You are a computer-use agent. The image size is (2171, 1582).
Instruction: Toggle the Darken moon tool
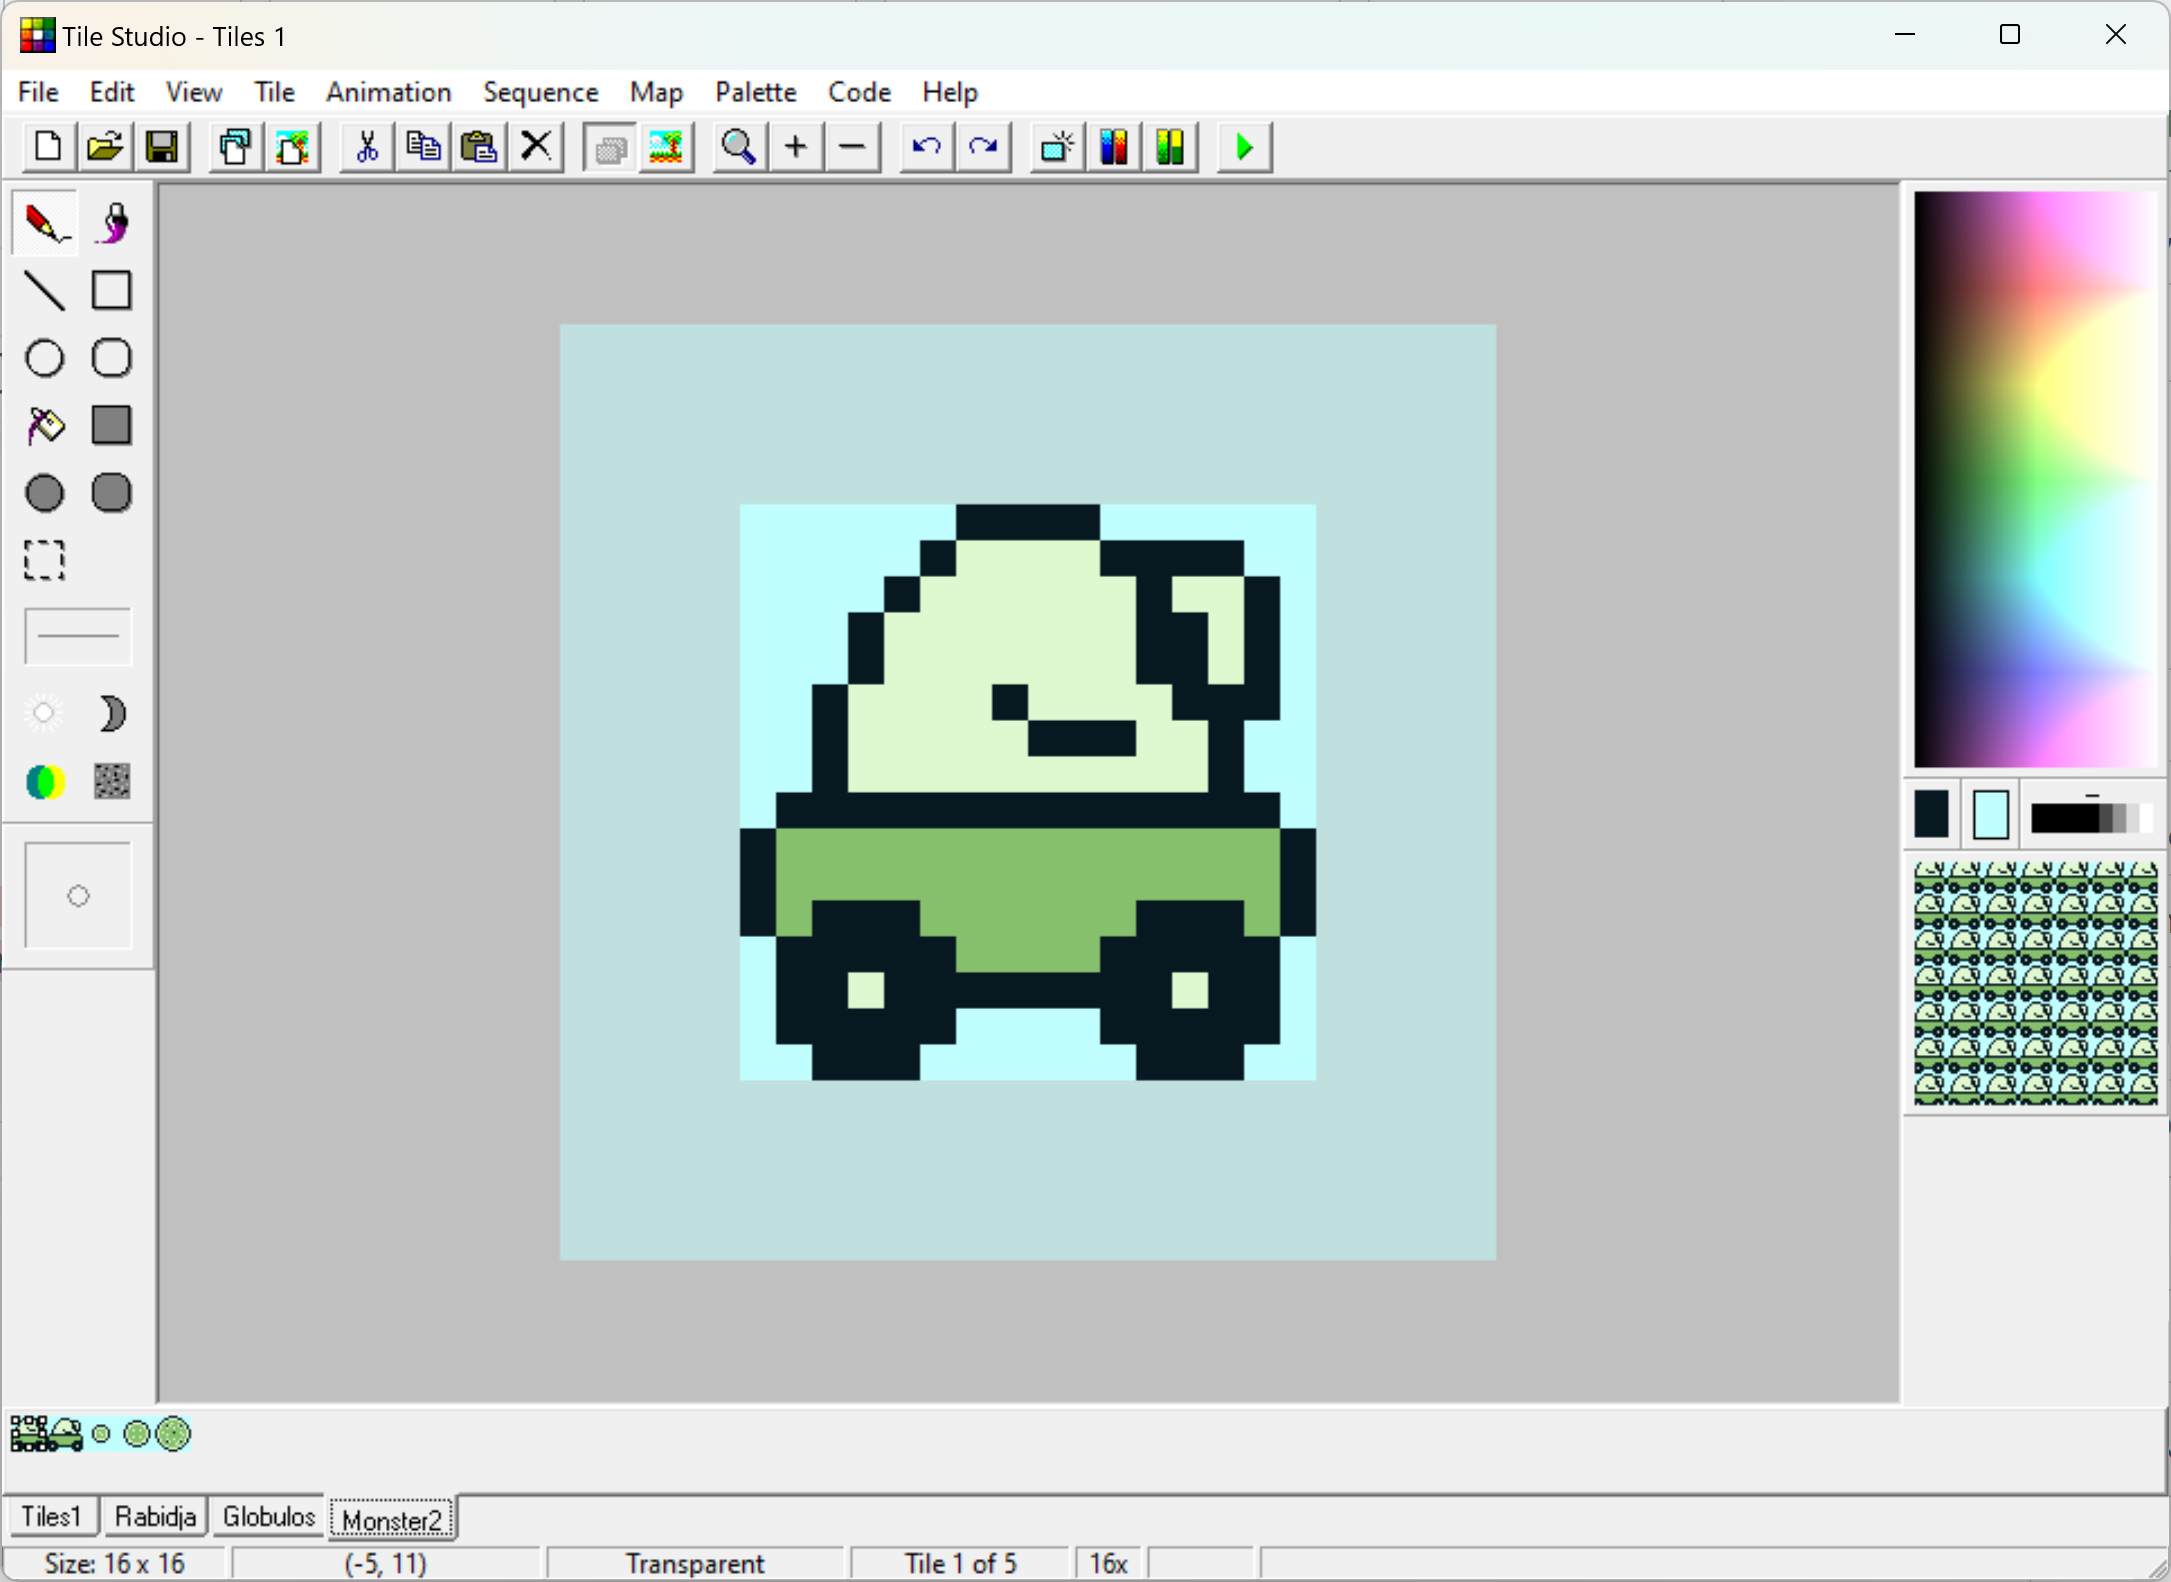pyautogui.click(x=112, y=714)
